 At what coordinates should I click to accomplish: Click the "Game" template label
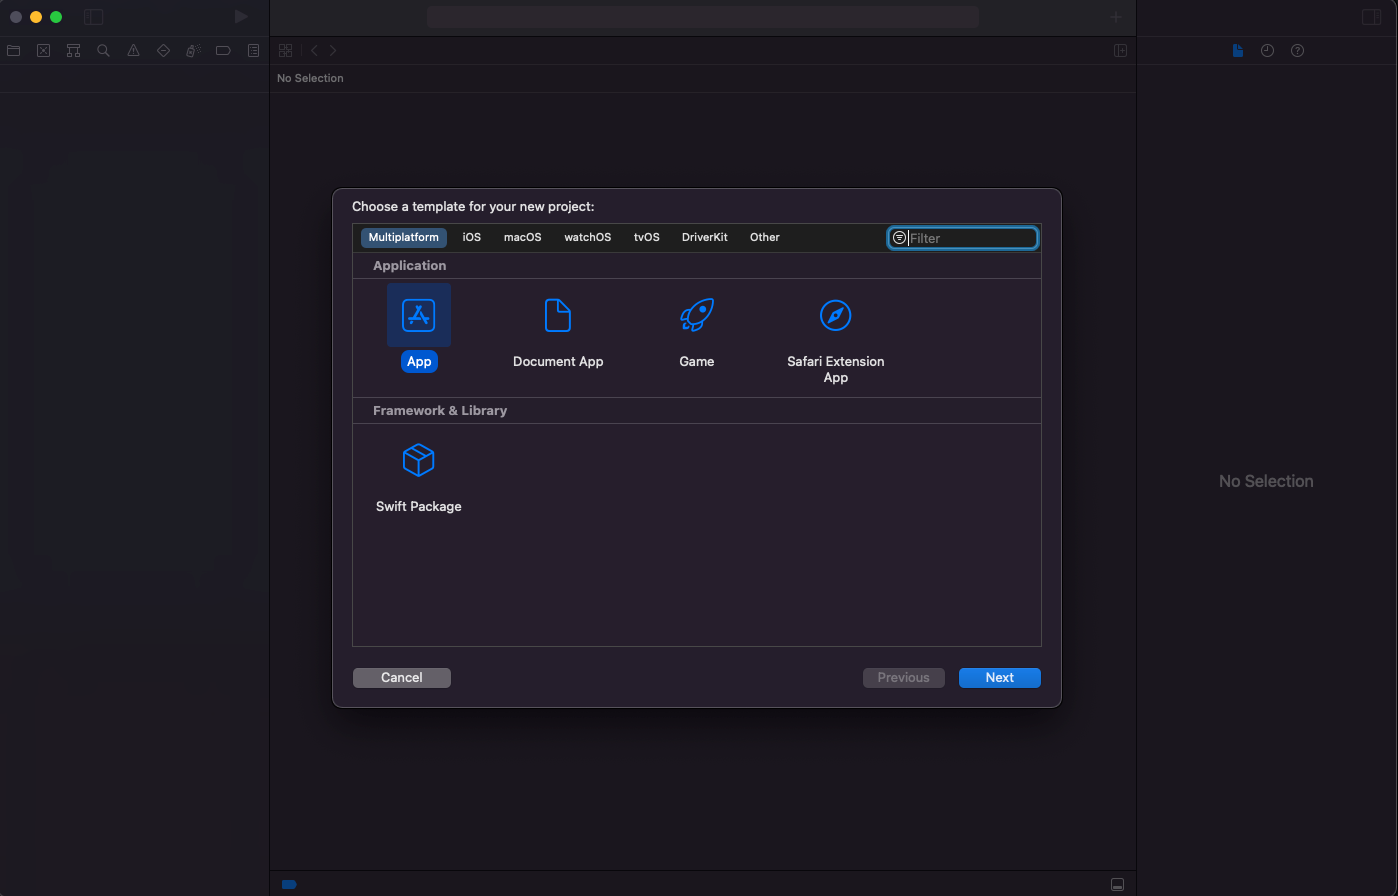coord(697,361)
